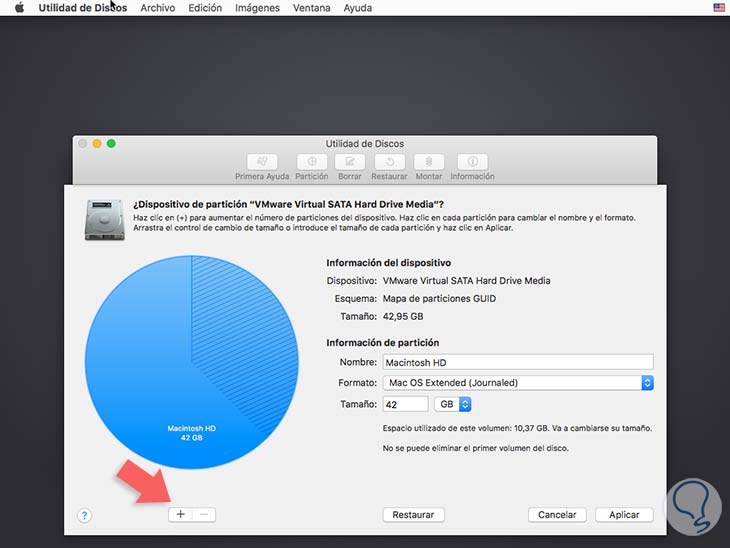Screen dimensions: 730x548
Task: Open the Formato dropdown
Action: 518,383
